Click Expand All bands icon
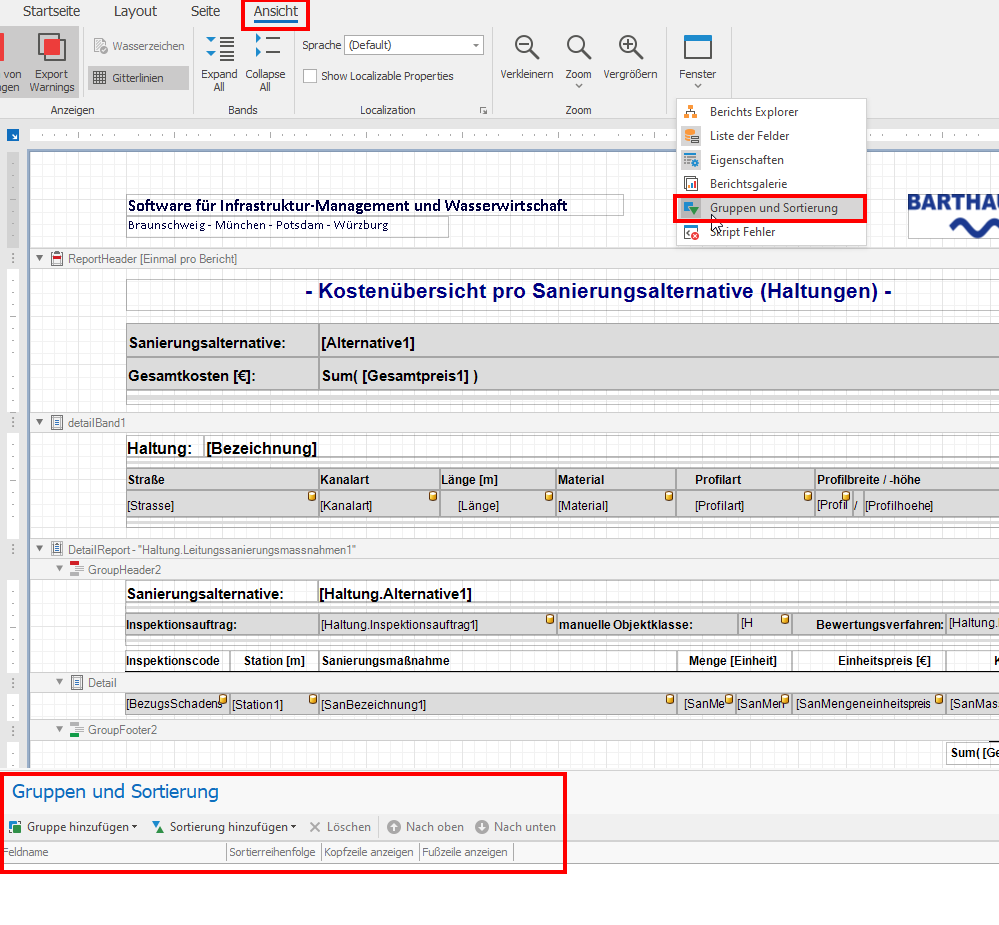This screenshot has height=925, width=999. tap(219, 48)
